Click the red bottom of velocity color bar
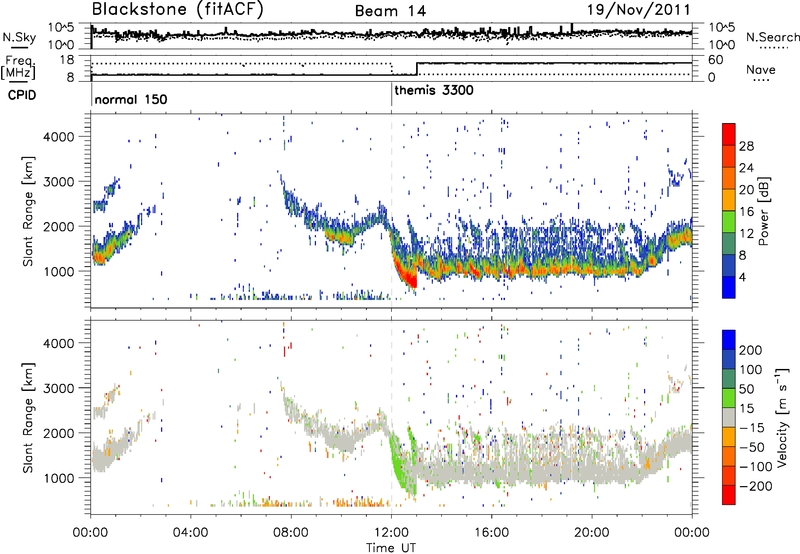 click(729, 495)
